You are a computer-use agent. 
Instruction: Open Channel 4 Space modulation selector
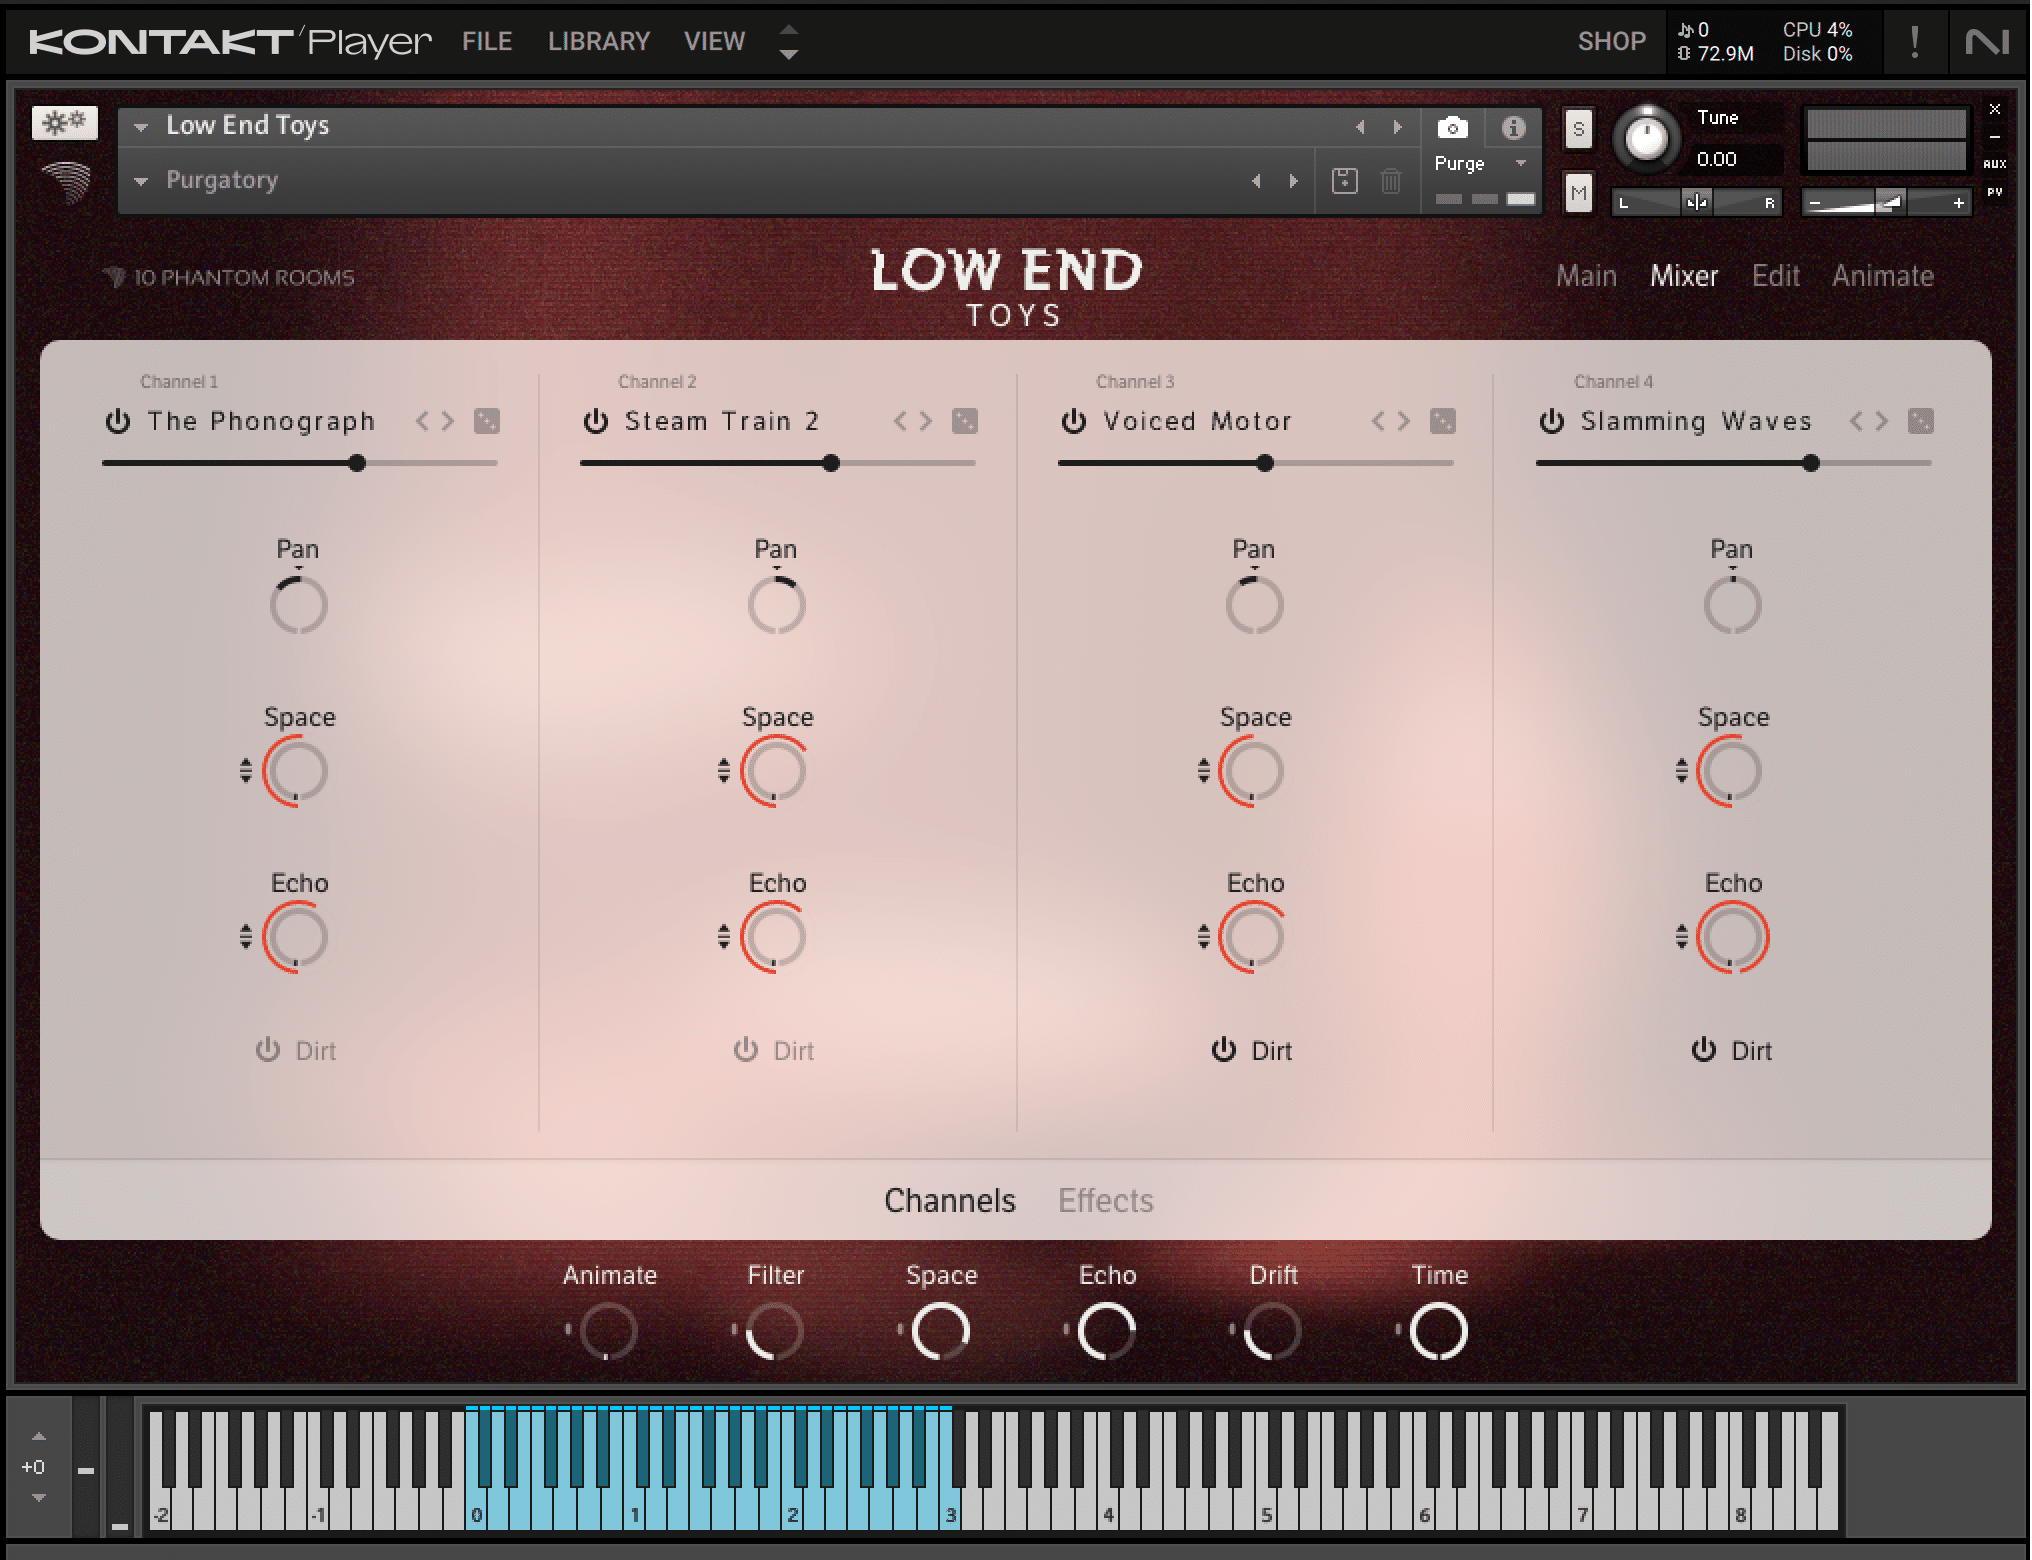click(x=1682, y=770)
